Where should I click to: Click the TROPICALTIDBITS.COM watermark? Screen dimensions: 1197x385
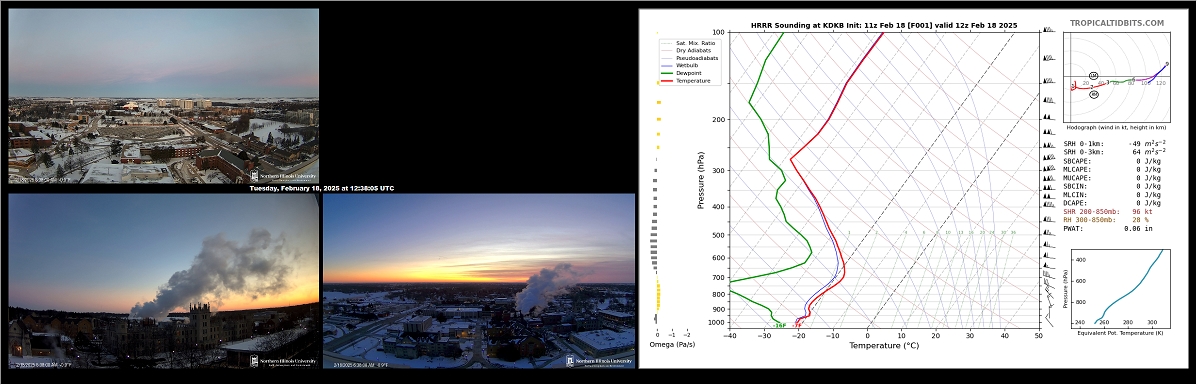click(x=1117, y=24)
